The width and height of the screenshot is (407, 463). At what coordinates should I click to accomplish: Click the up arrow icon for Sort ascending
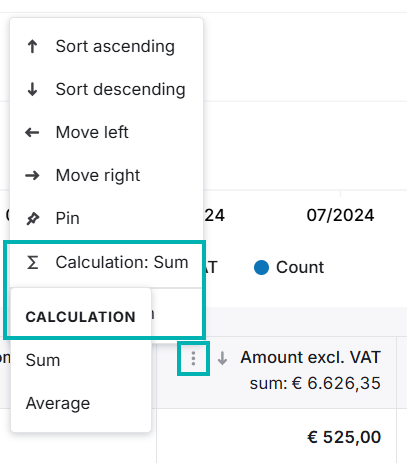pos(32,46)
